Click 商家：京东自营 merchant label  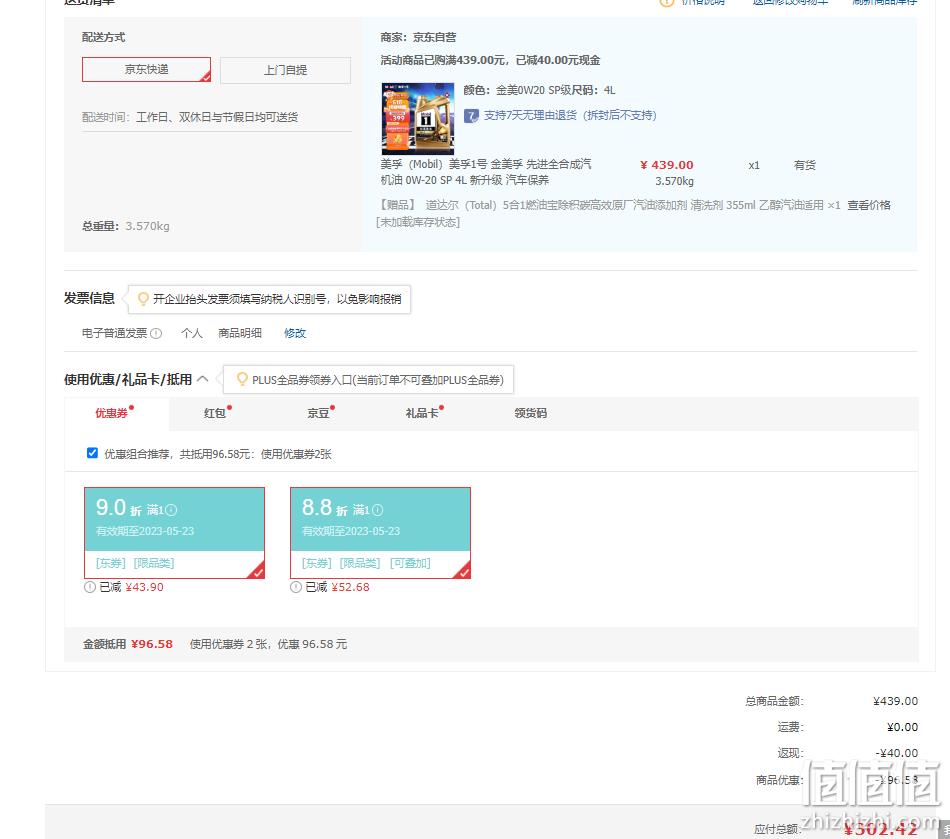coord(418,38)
